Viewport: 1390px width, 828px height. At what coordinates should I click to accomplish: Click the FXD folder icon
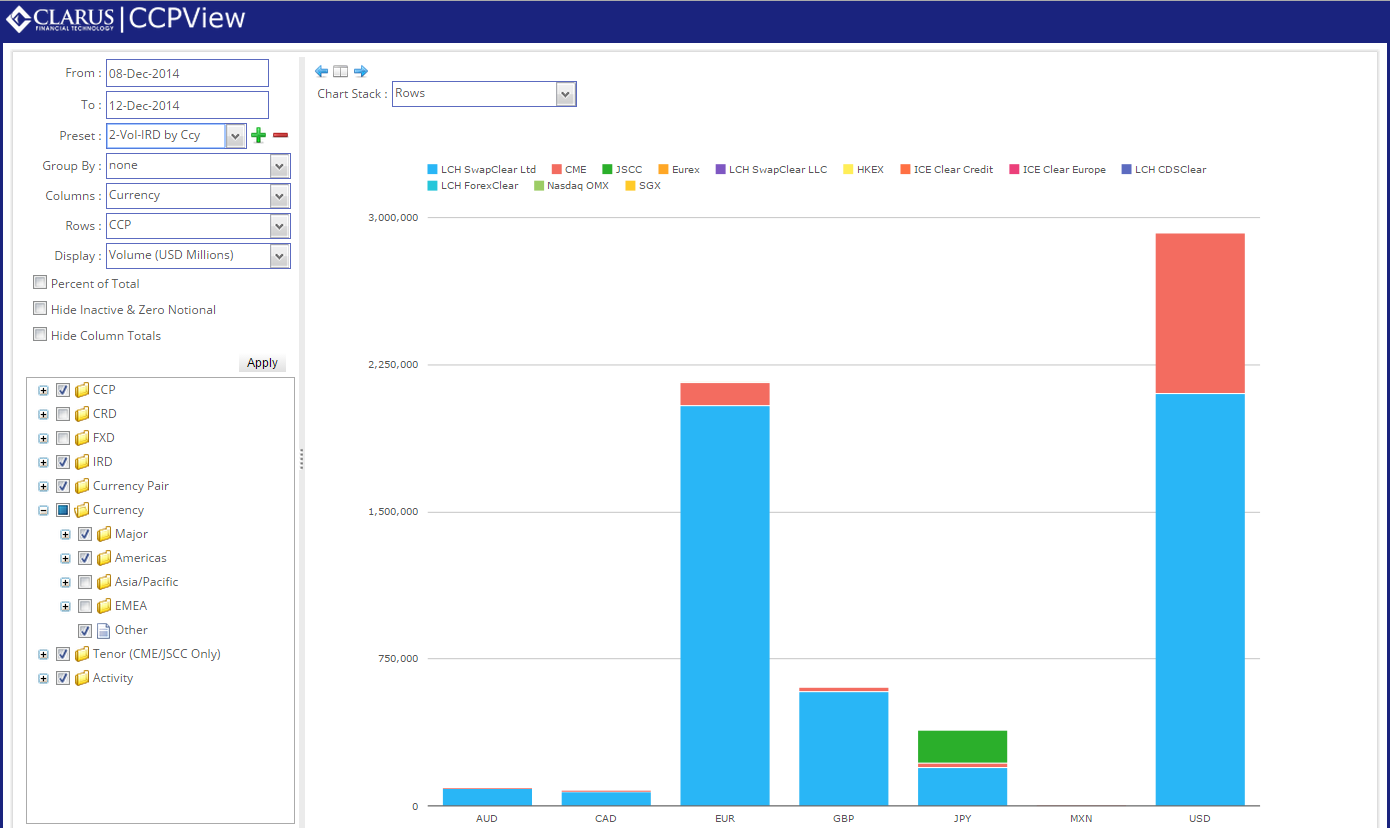[x=82, y=438]
